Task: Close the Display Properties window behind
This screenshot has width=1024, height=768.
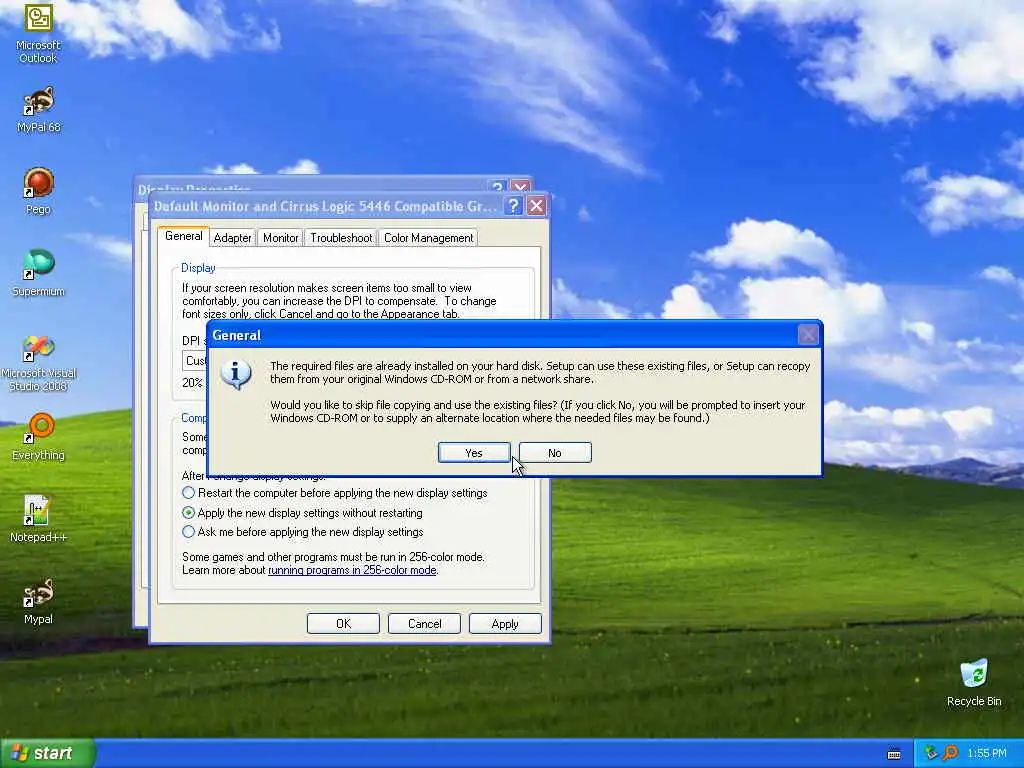Action: tap(520, 186)
